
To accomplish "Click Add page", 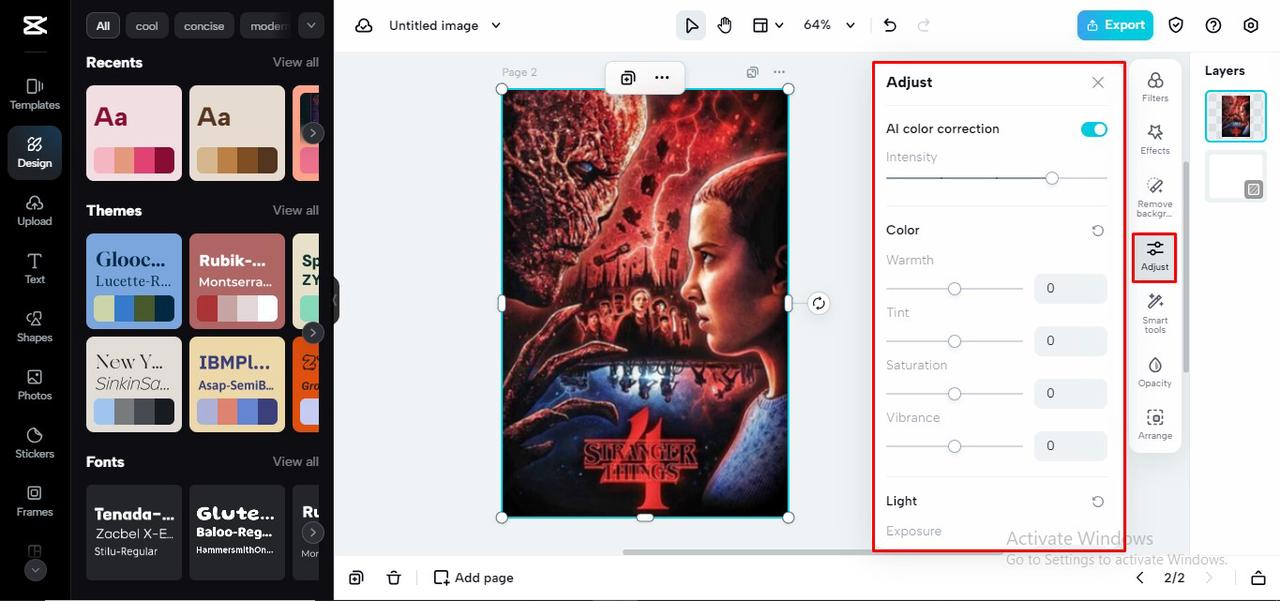I will (474, 578).
